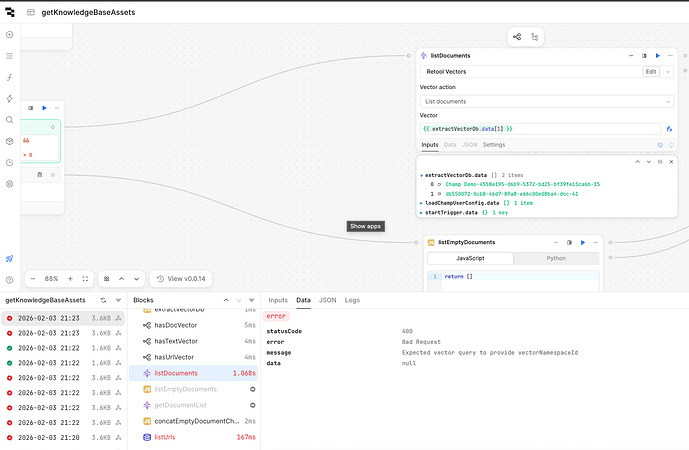Expand startTrigger.data tree node
This screenshot has width=689, height=450.
[421, 212]
